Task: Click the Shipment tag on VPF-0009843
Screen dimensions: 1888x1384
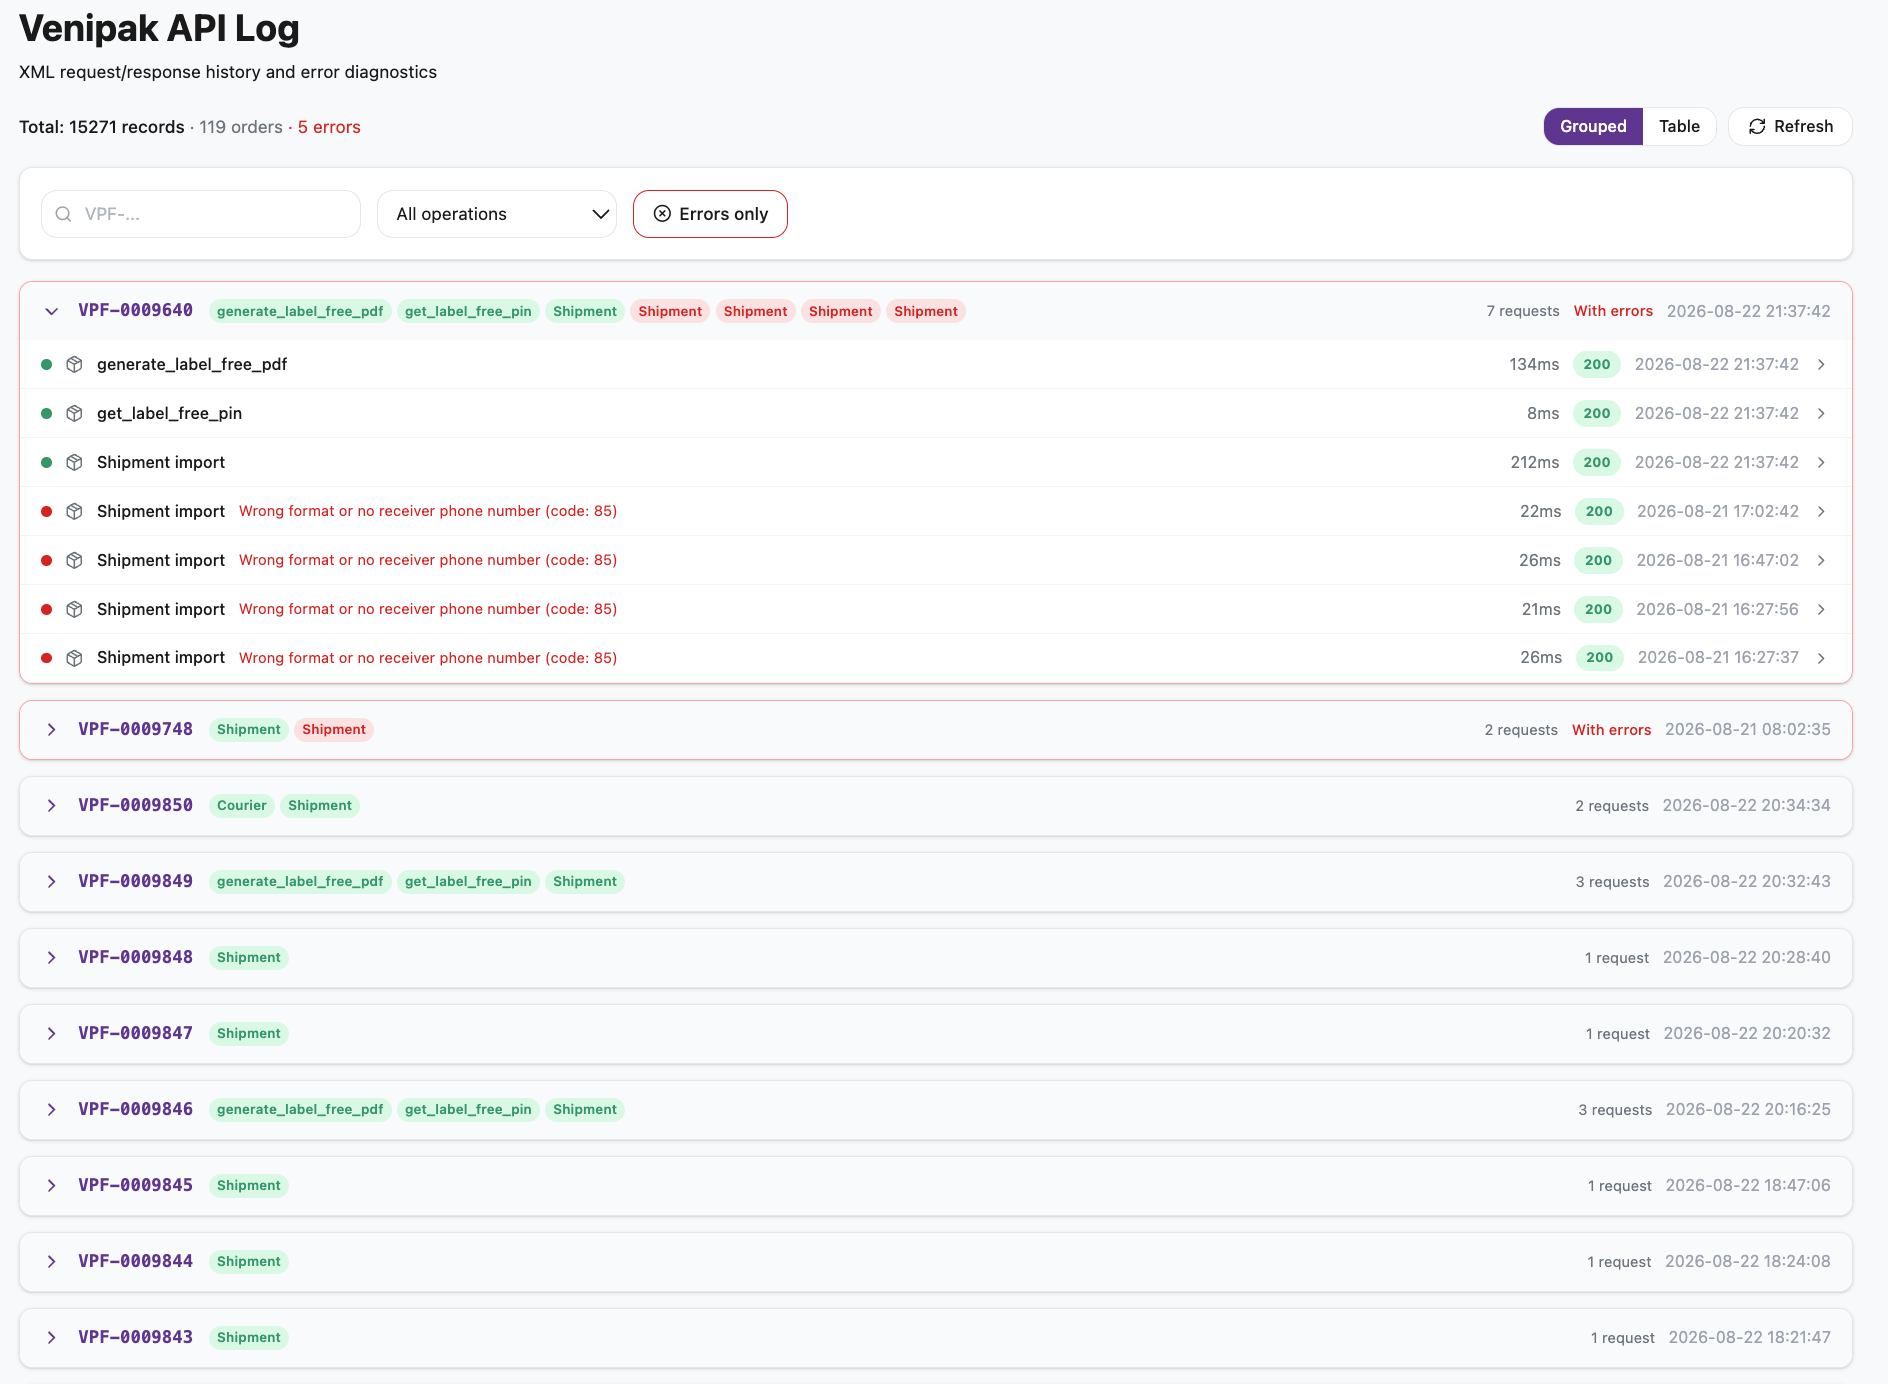Action: point(249,1338)
